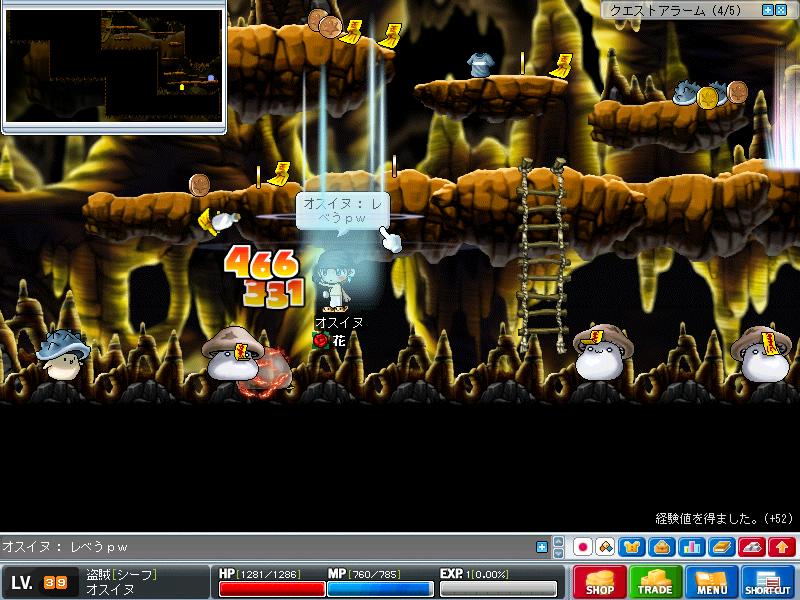Click the blue-capped mushroom monster
This screenshot has height=600, width=800.
click(63, 355)
